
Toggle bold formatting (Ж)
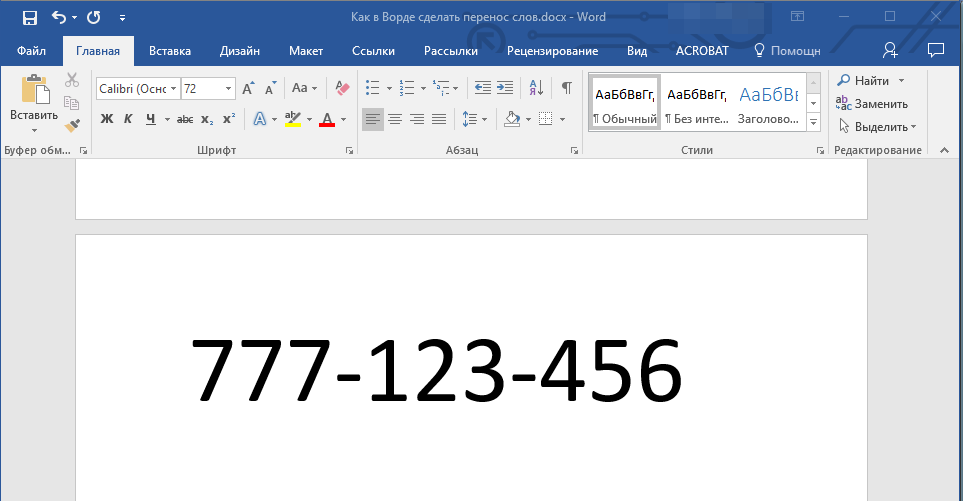[107, 119]
